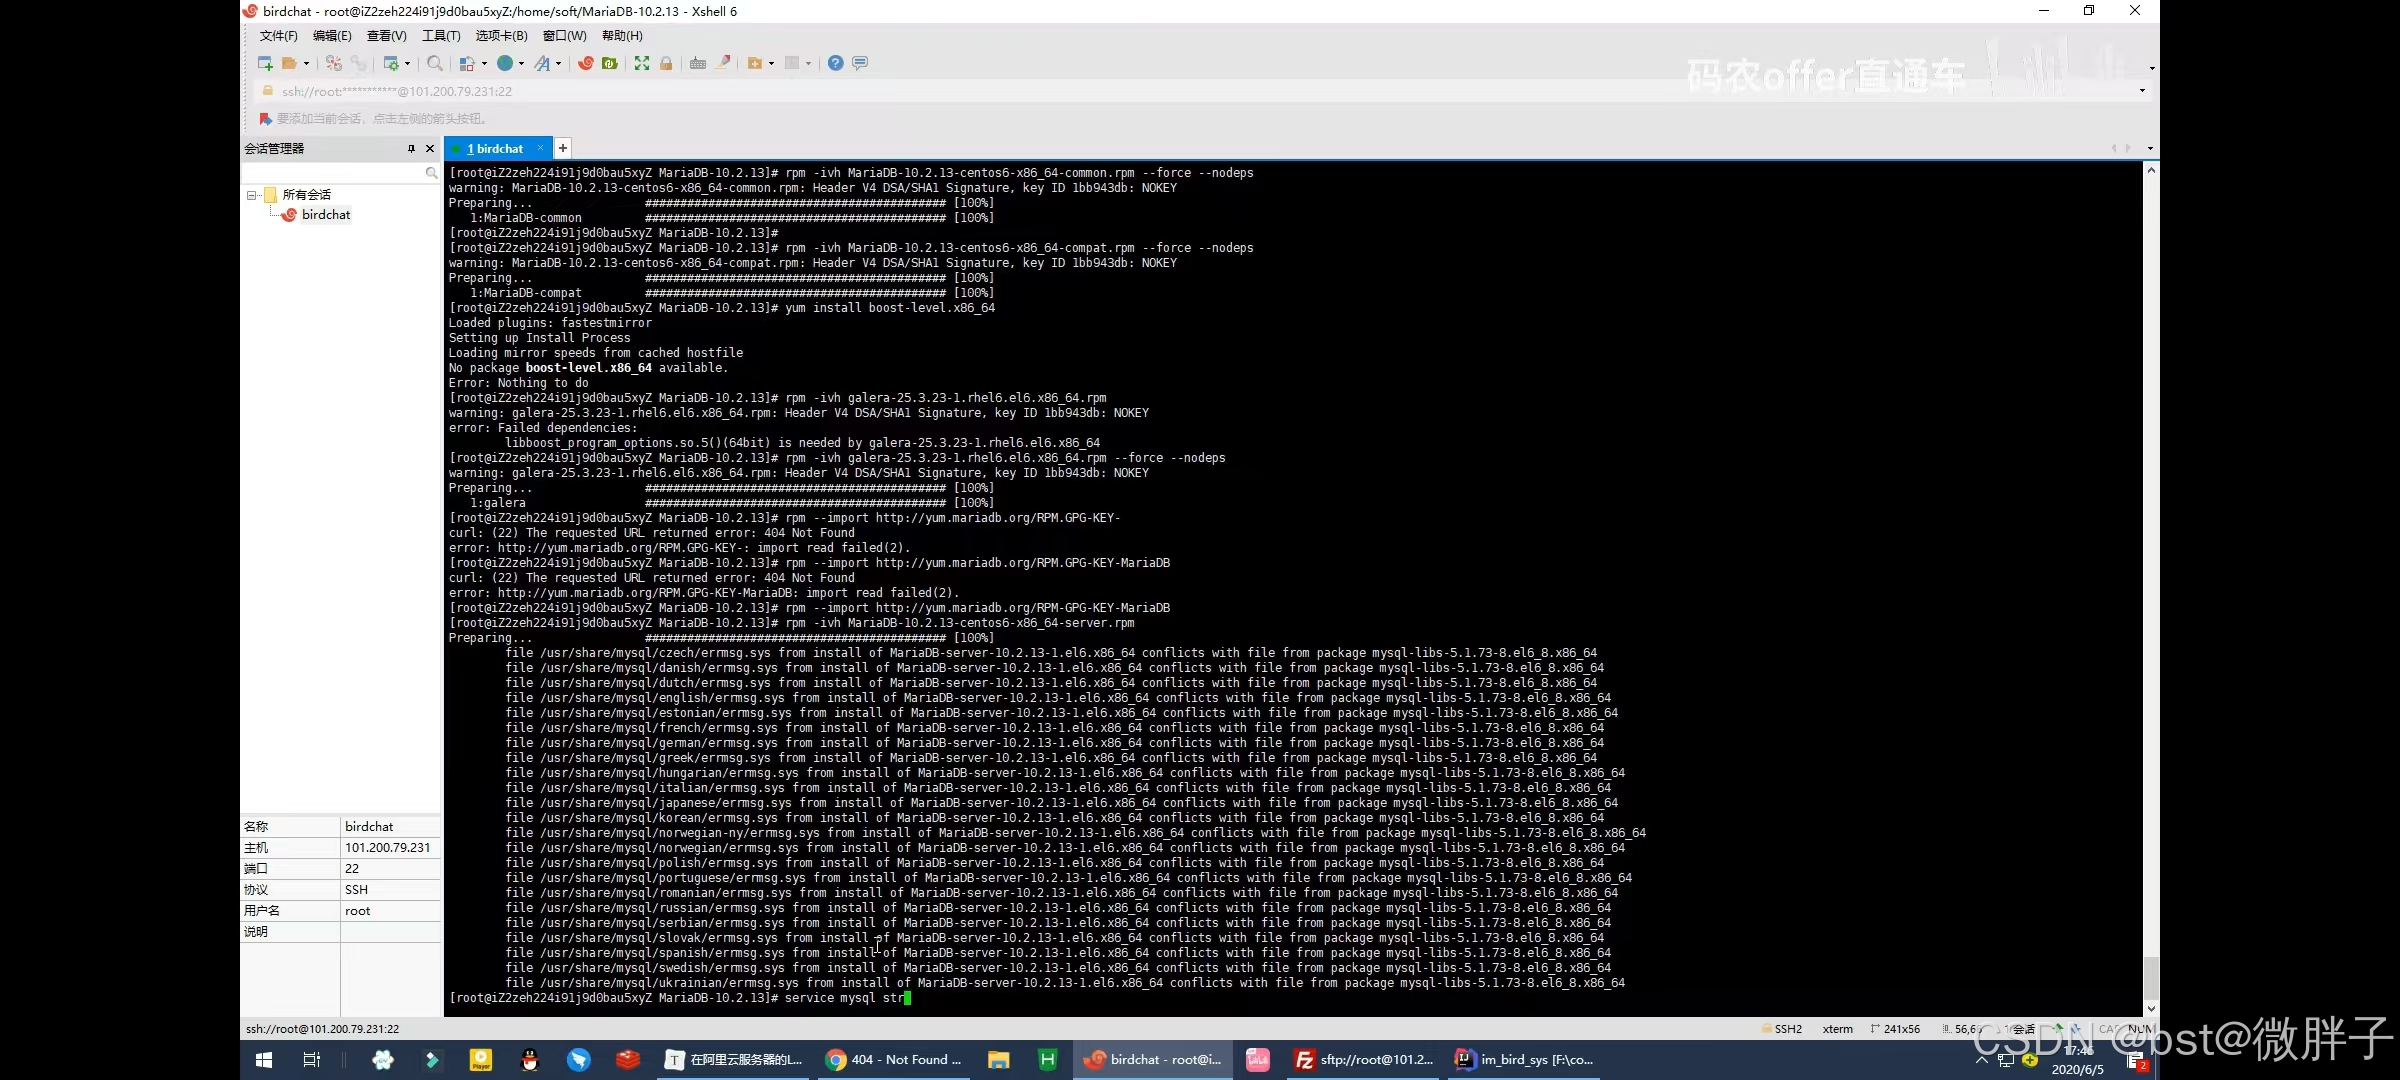Toggle pin on the session manager panel
Viewport: 2400px width, 1080px height.
tap(411, 148)
